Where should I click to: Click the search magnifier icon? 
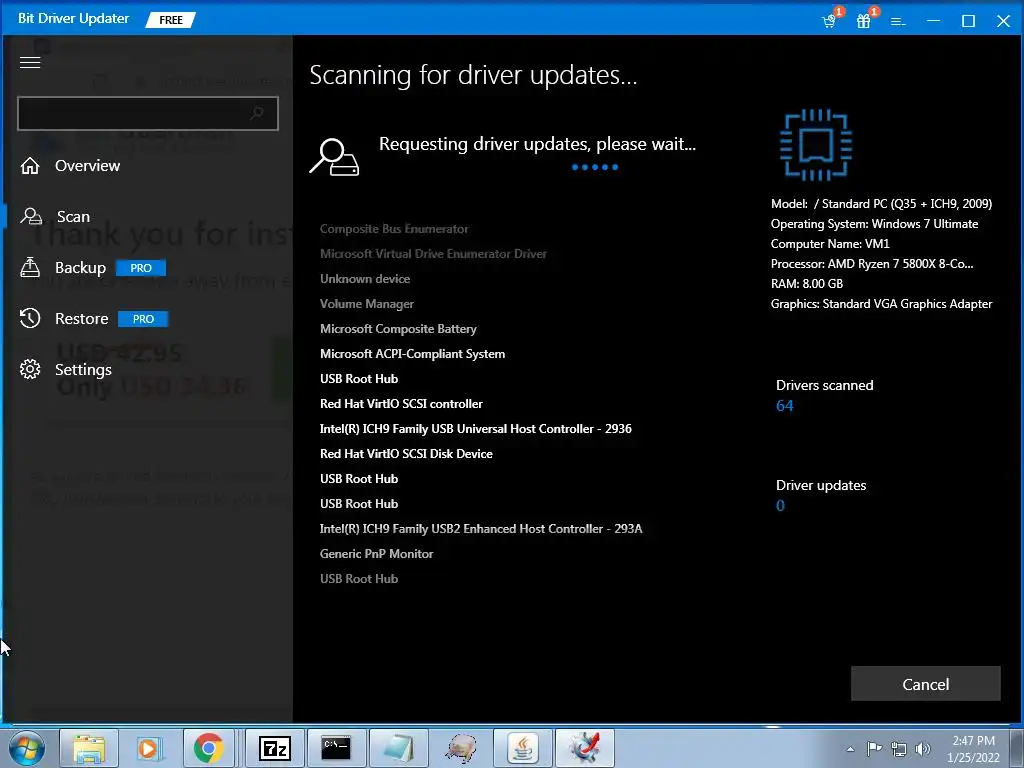tap(257, 112)
